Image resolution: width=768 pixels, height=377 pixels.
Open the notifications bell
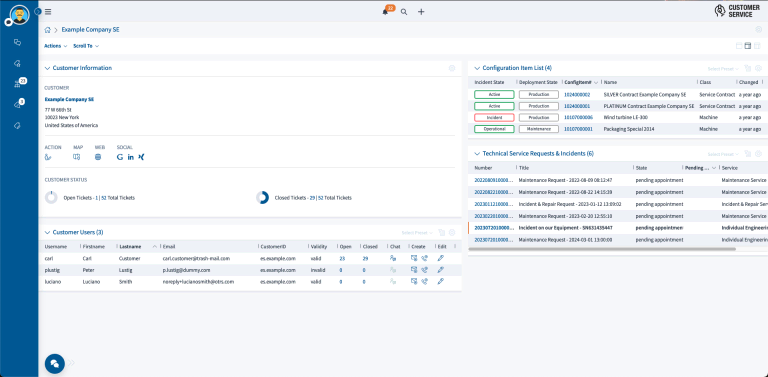(385, 12)
